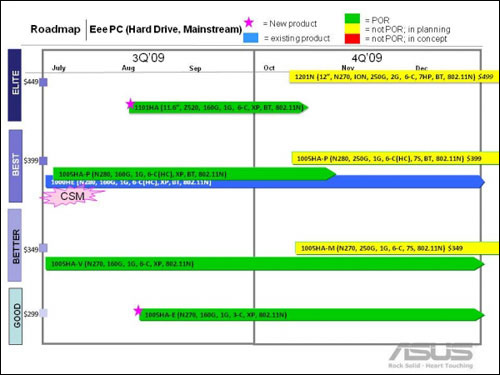Click the BETTER tier label
Screen dimensions: 500x375
point(15,245)
